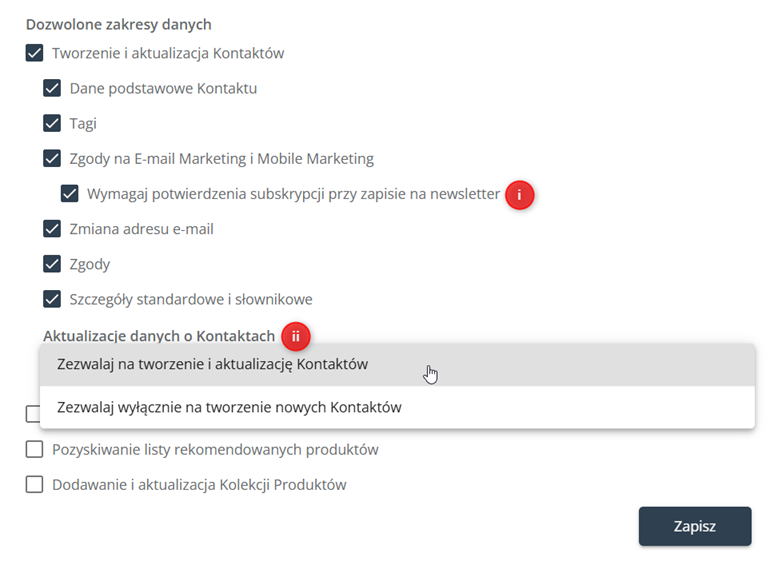Toggle Dane podstawowe Kontaktu checkbox

pyautogui.click(x=52, y=88)
